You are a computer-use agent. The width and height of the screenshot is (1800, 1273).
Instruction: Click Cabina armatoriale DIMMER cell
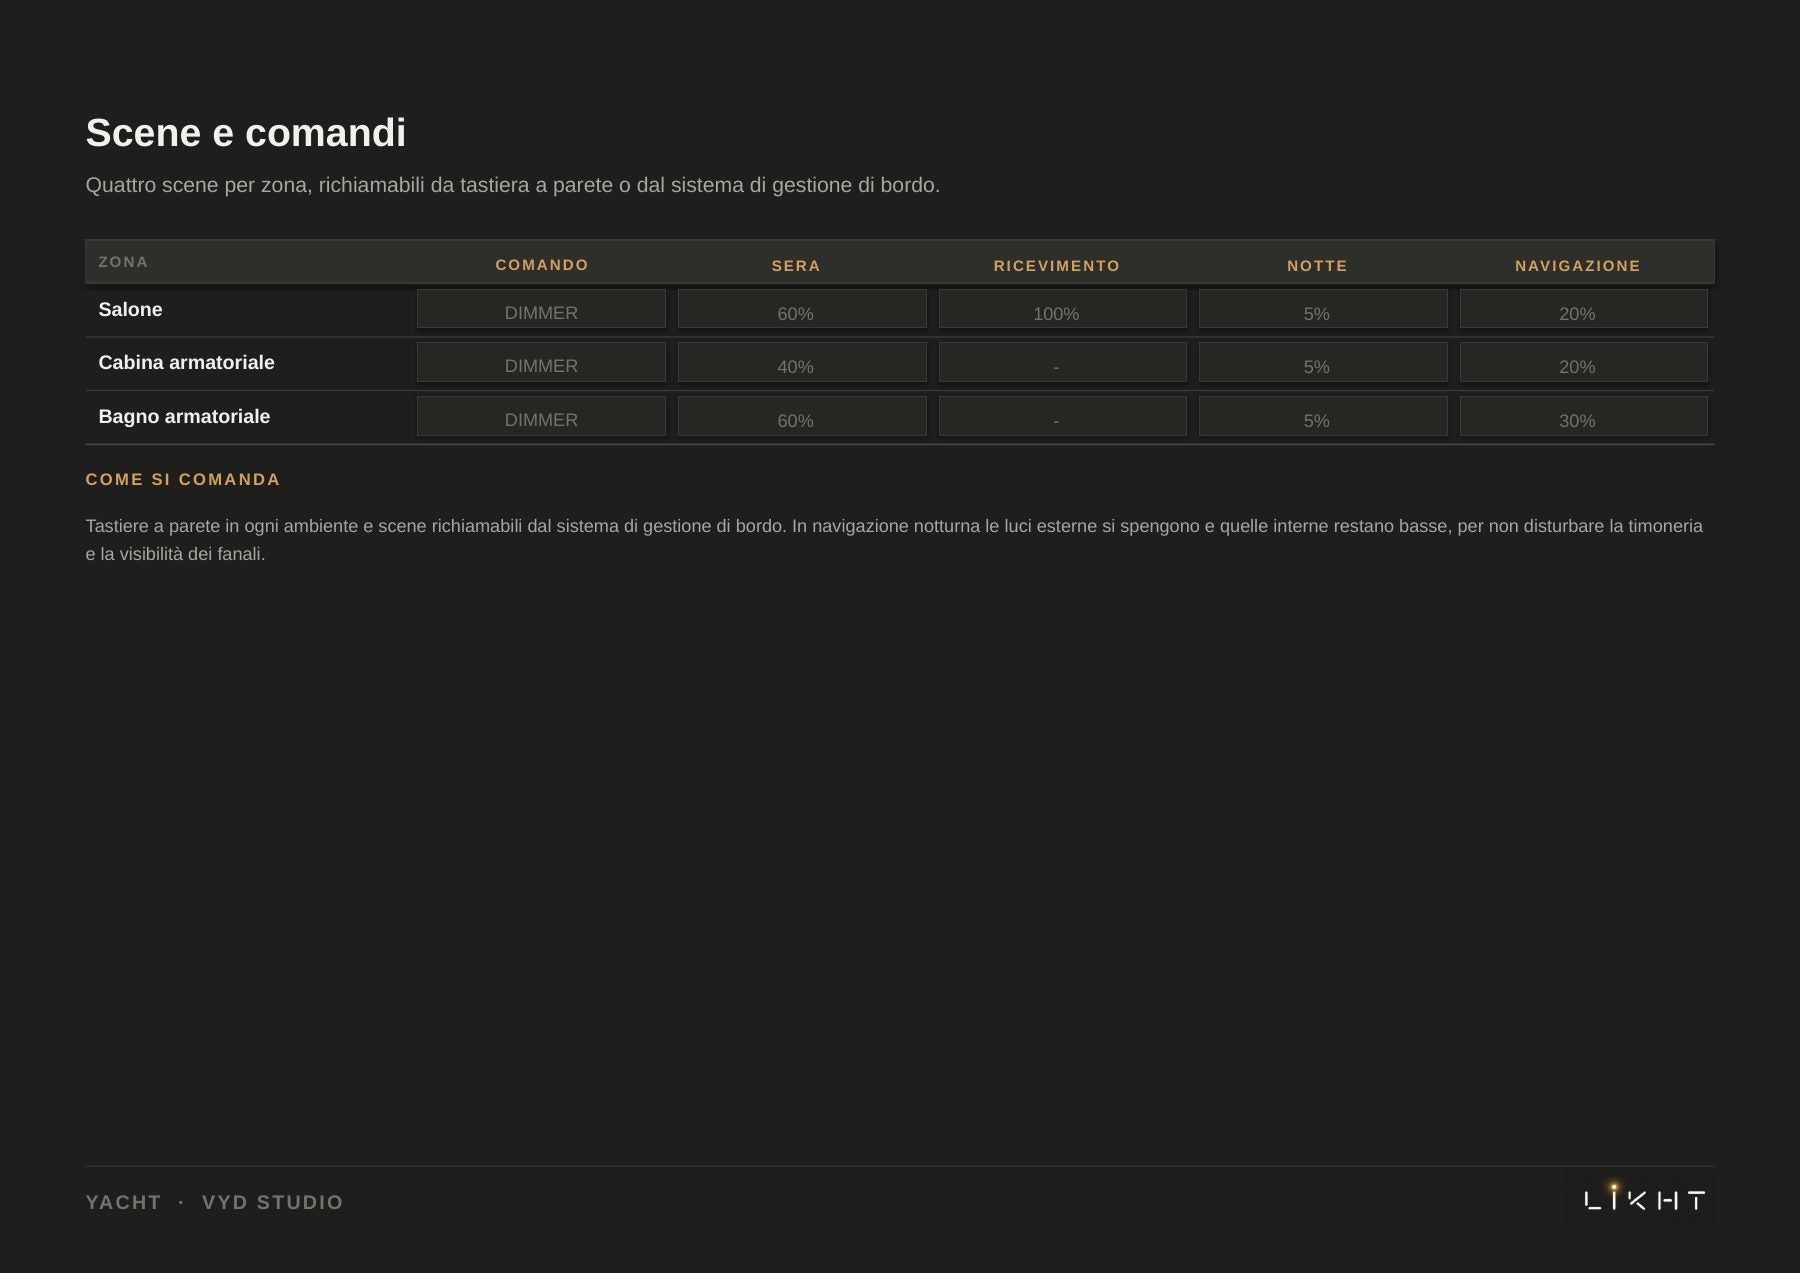pyautogui.click(x=541, y=362)
